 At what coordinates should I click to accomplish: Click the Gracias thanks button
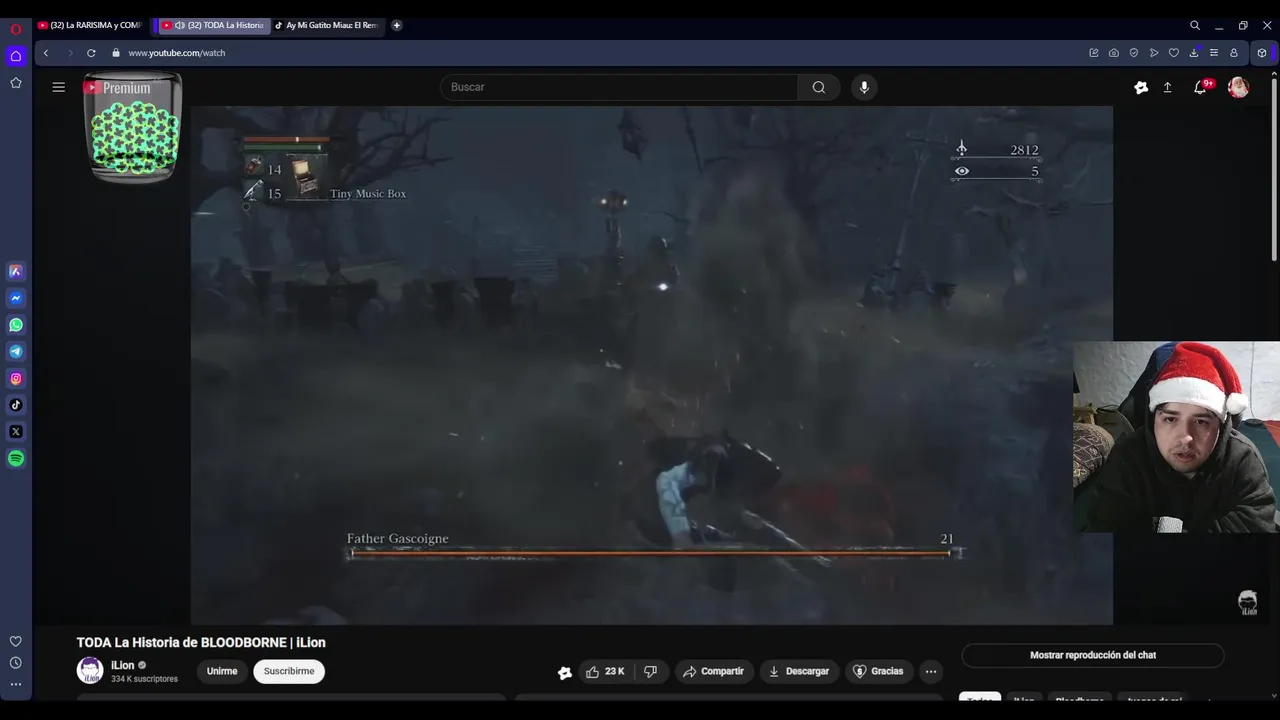pyautogui.click(x=877, y=671)
